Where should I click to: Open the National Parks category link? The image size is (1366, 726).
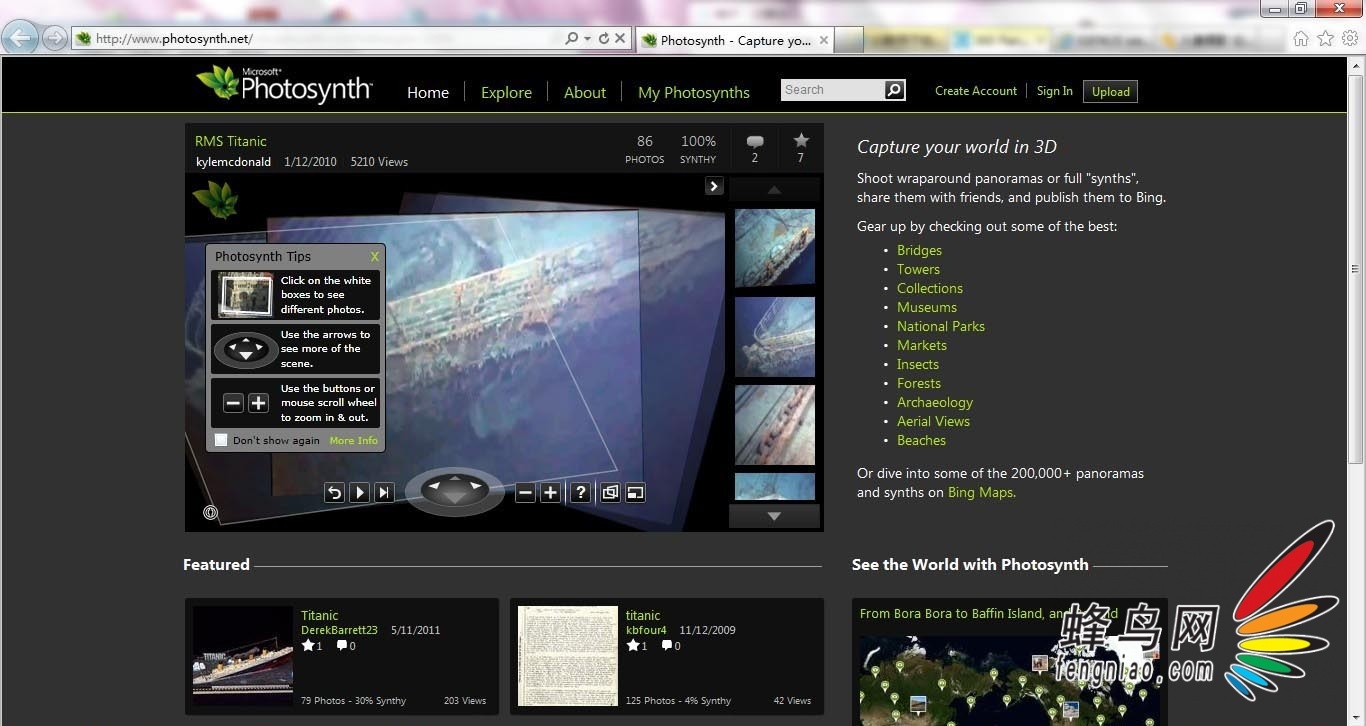(x=941, y=326)
